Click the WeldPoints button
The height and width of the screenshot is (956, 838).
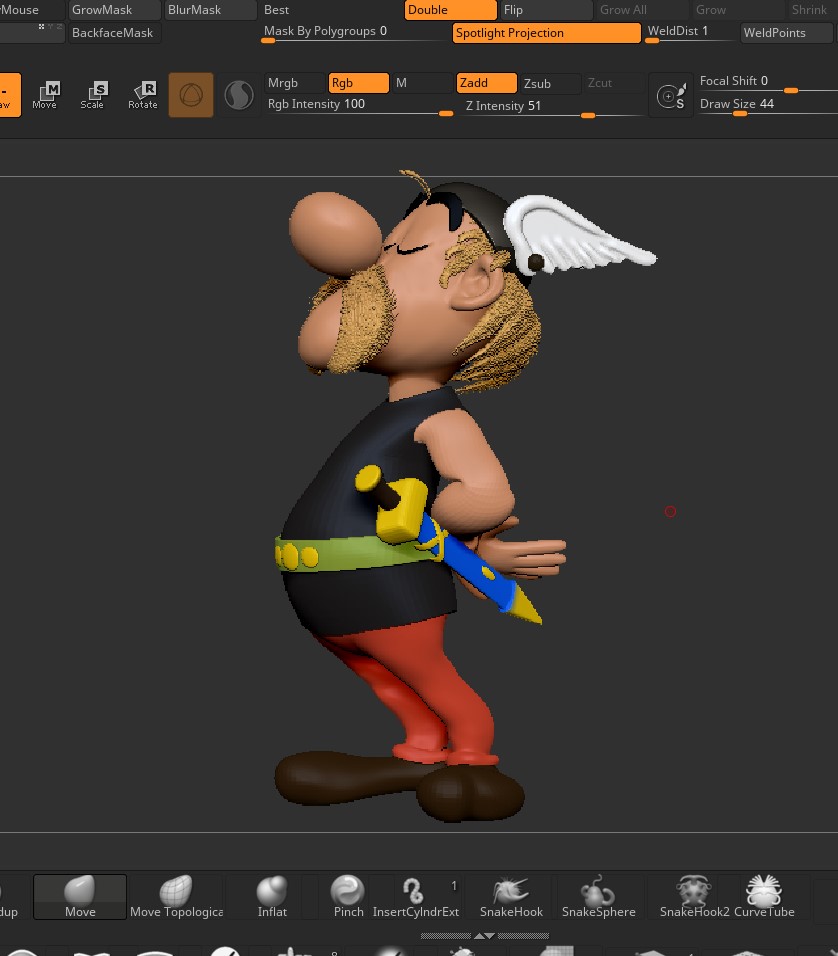pyautogui.click(x=787, y=33)
